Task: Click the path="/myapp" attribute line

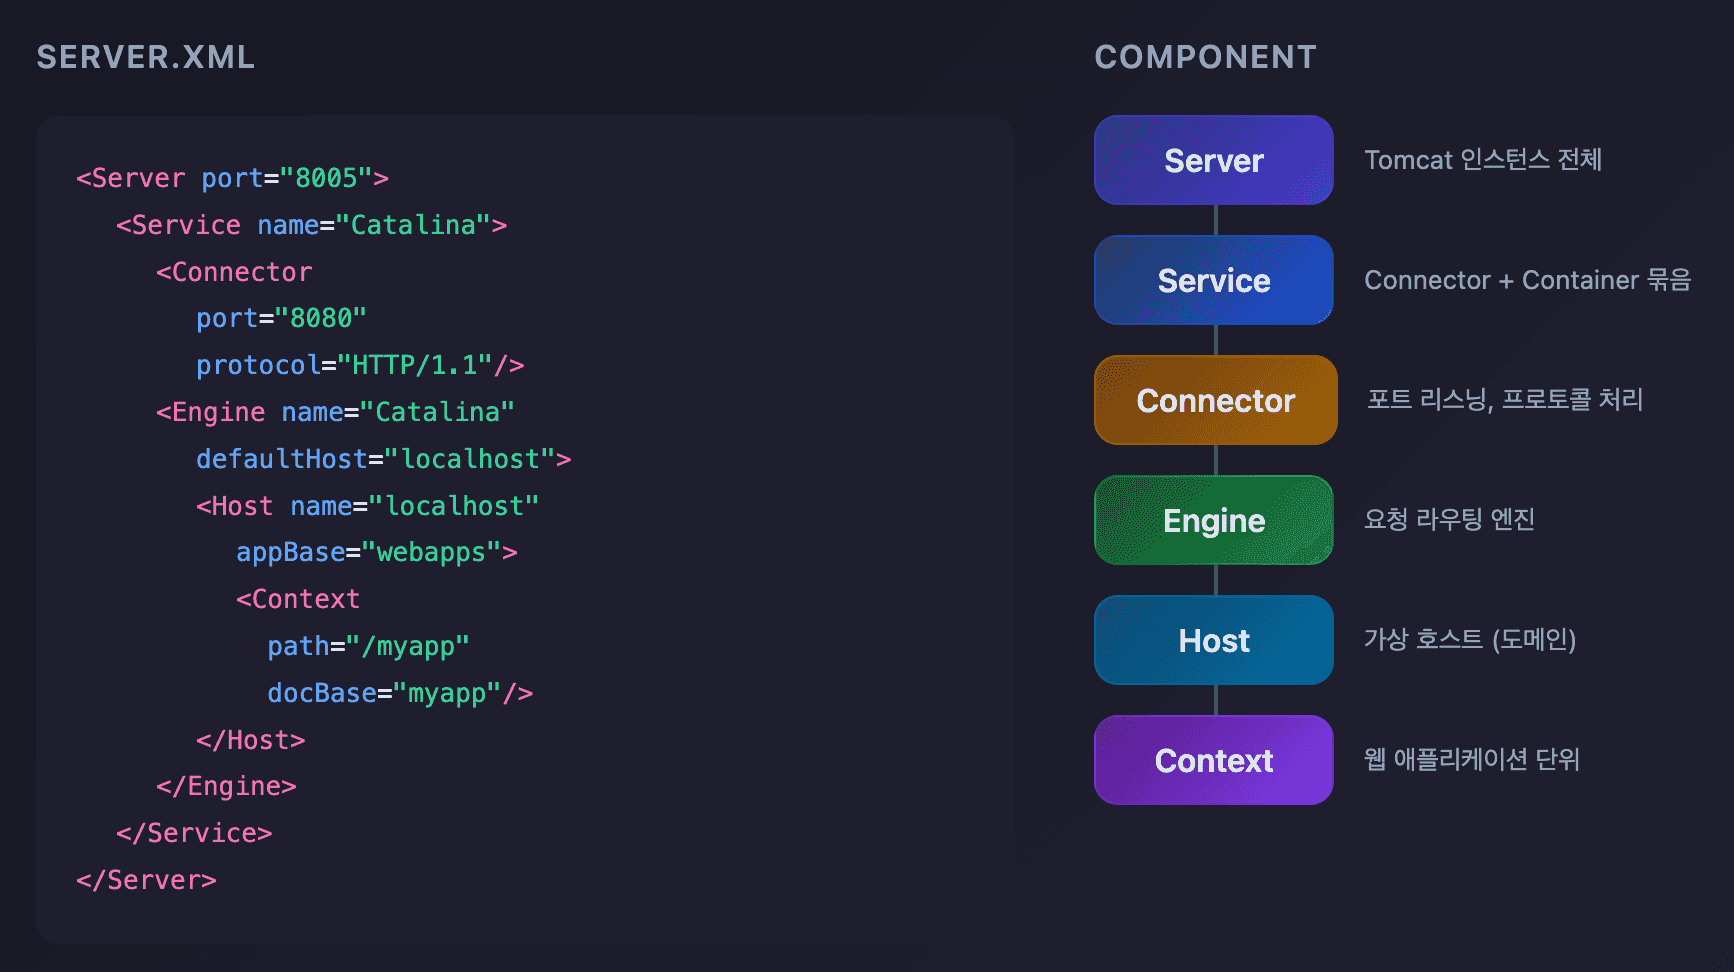Action: (x=368, y=646)
